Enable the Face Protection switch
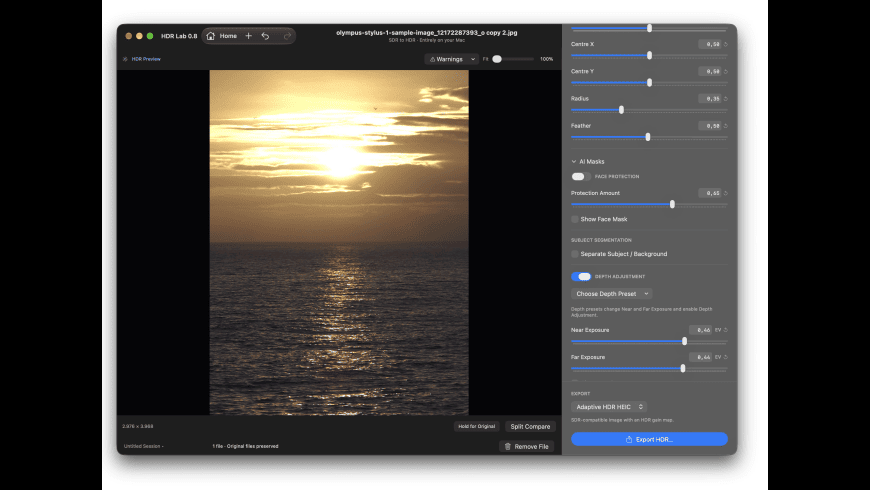 [x=580, y=176]
